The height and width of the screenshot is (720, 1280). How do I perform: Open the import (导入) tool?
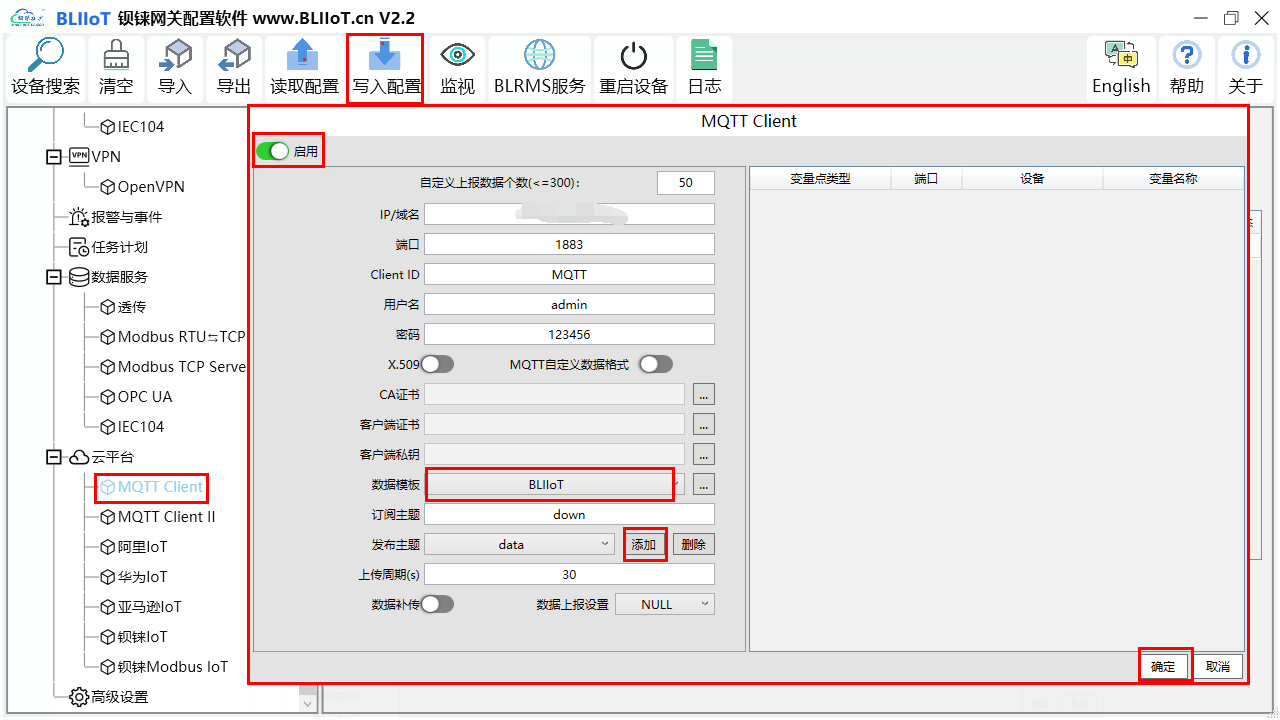pyautogui.click(x=175, y=68)
